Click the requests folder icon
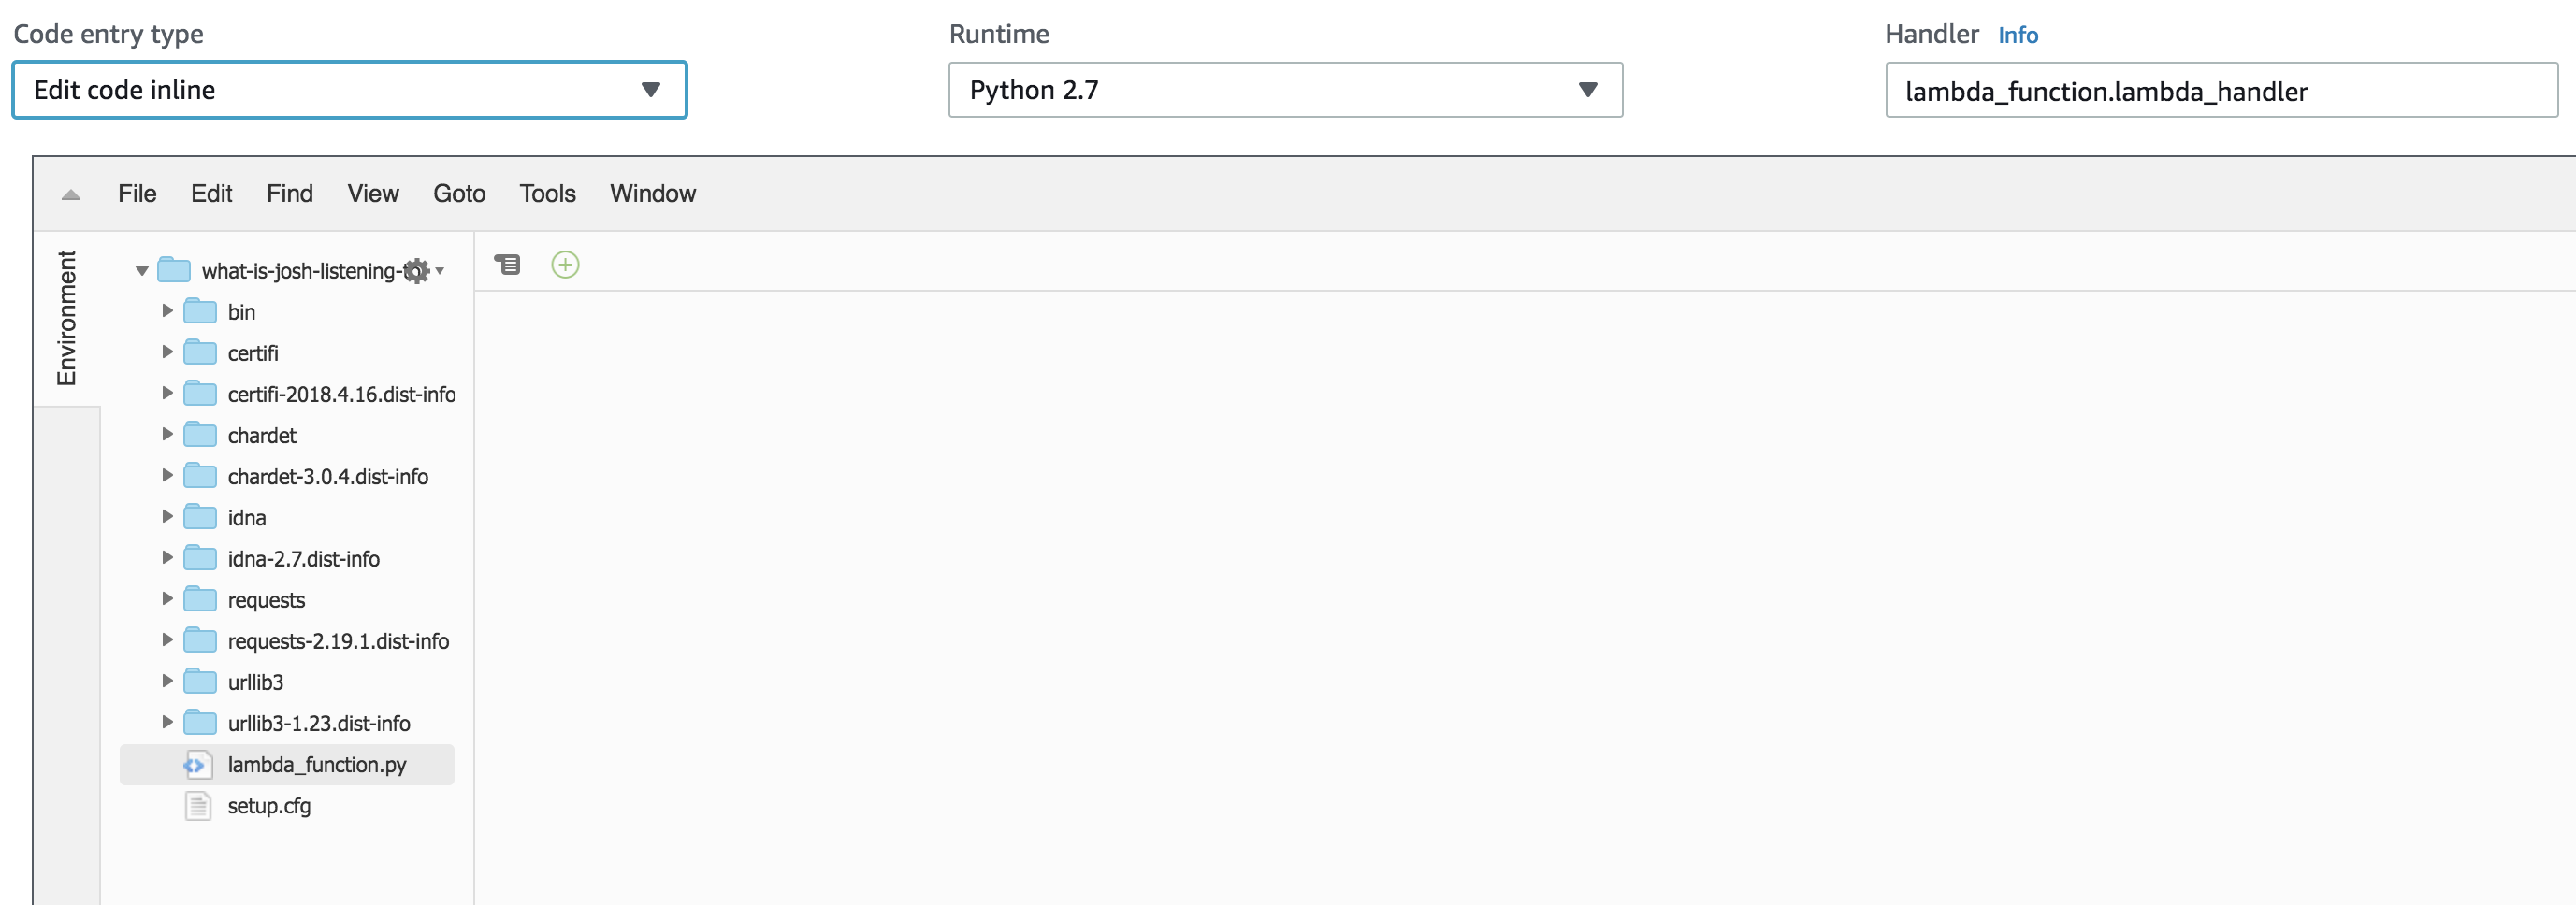The width and height of the screenshot is (2576, 905). [200, 600]
